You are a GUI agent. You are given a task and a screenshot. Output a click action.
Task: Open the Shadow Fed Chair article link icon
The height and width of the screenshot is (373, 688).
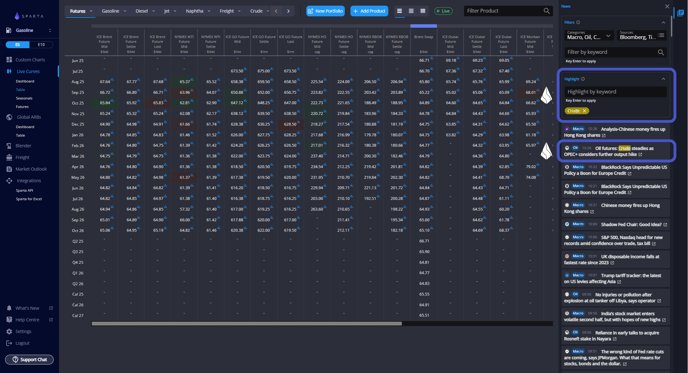pos(665,225)
